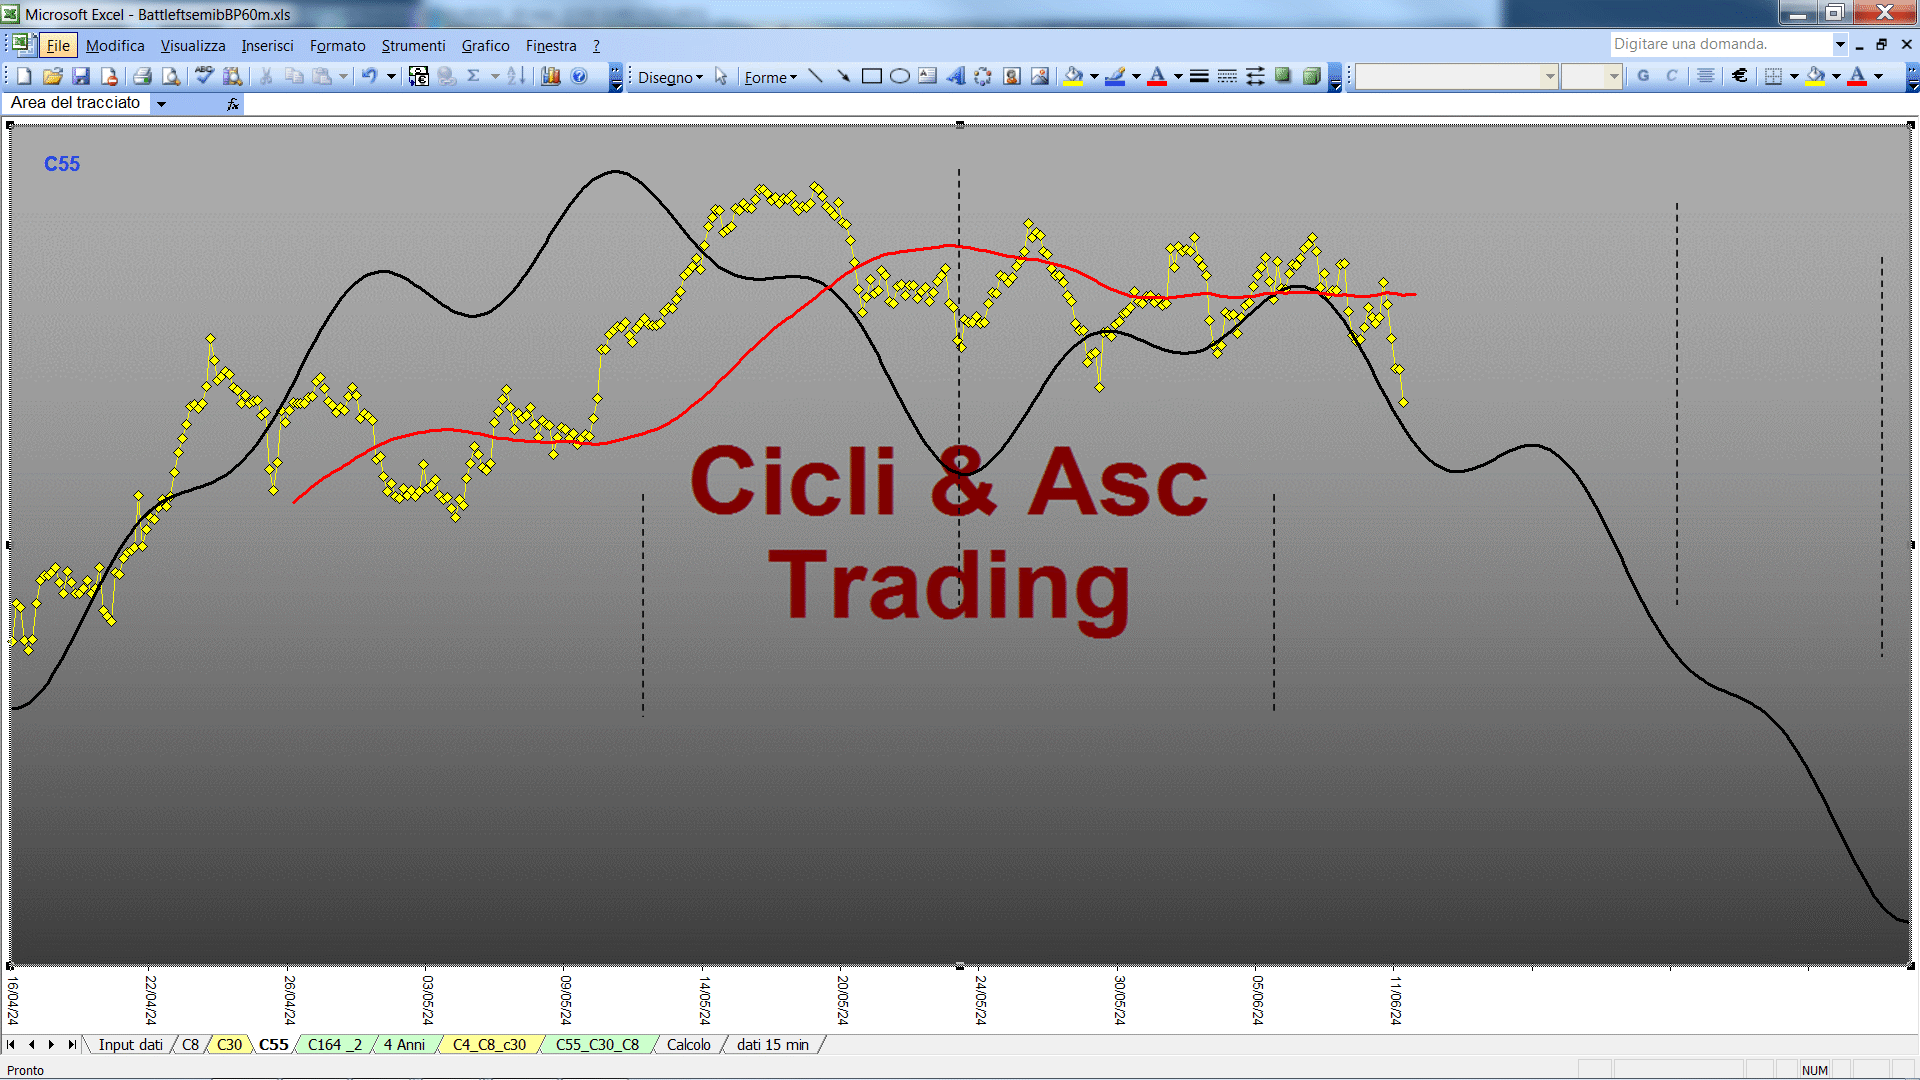The width and height of the screenshot is (1920, 1080).
Task: Go to first sheet tab arrow
Action: coord(11,1045)
